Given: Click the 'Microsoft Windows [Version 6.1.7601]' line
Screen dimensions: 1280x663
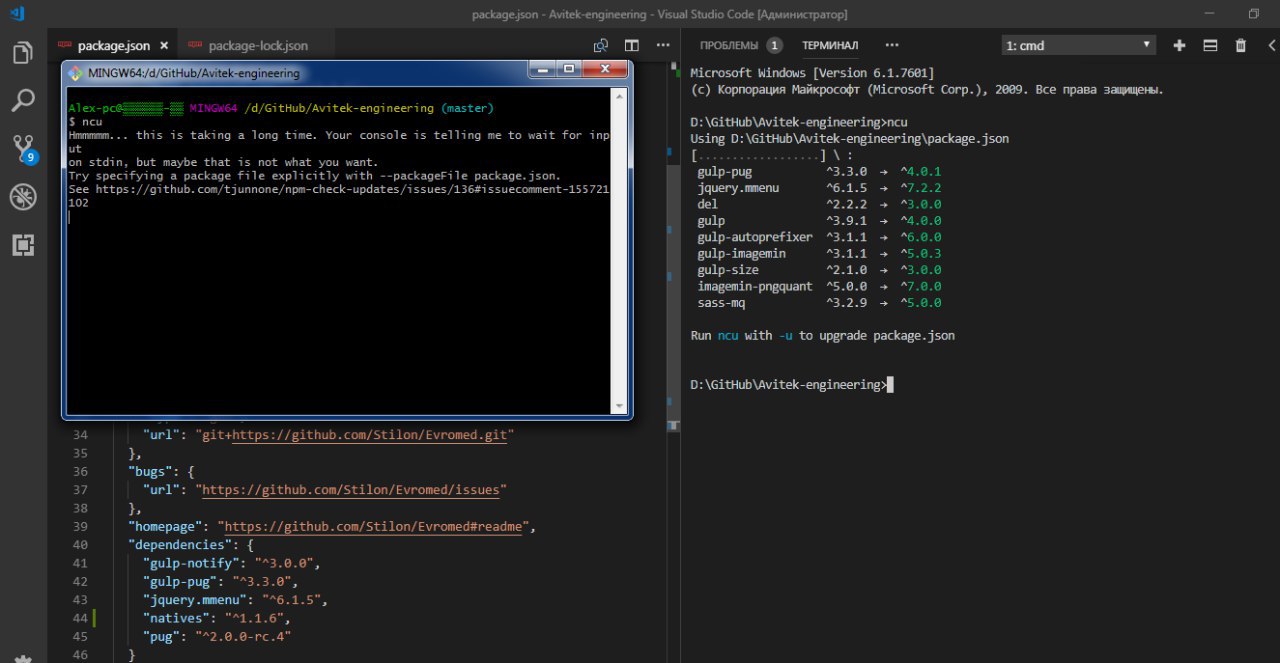Looking at the screenshot, I should tap(812, 73).
